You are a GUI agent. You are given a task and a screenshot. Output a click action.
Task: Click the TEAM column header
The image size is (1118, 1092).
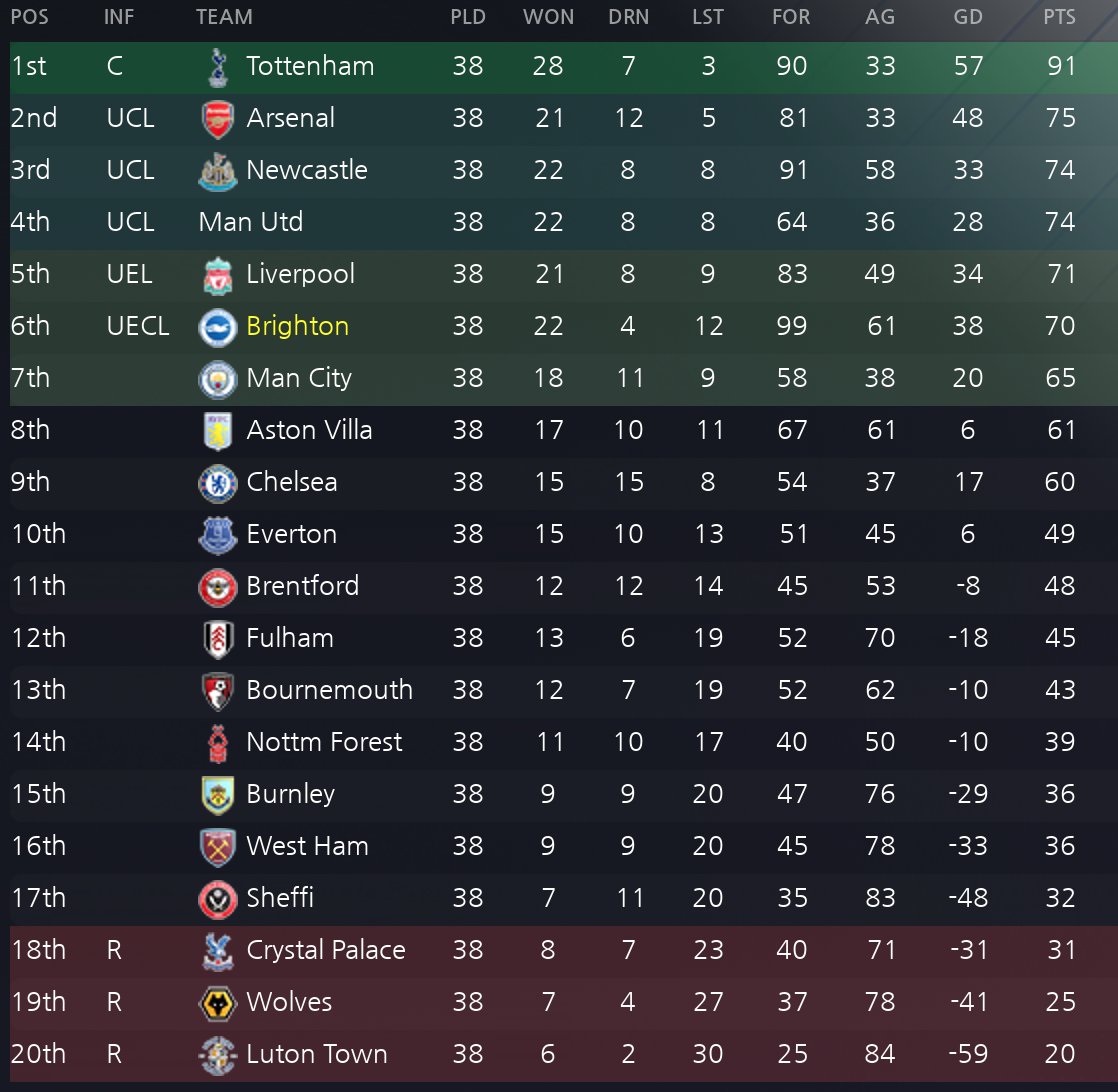(224, 17)
